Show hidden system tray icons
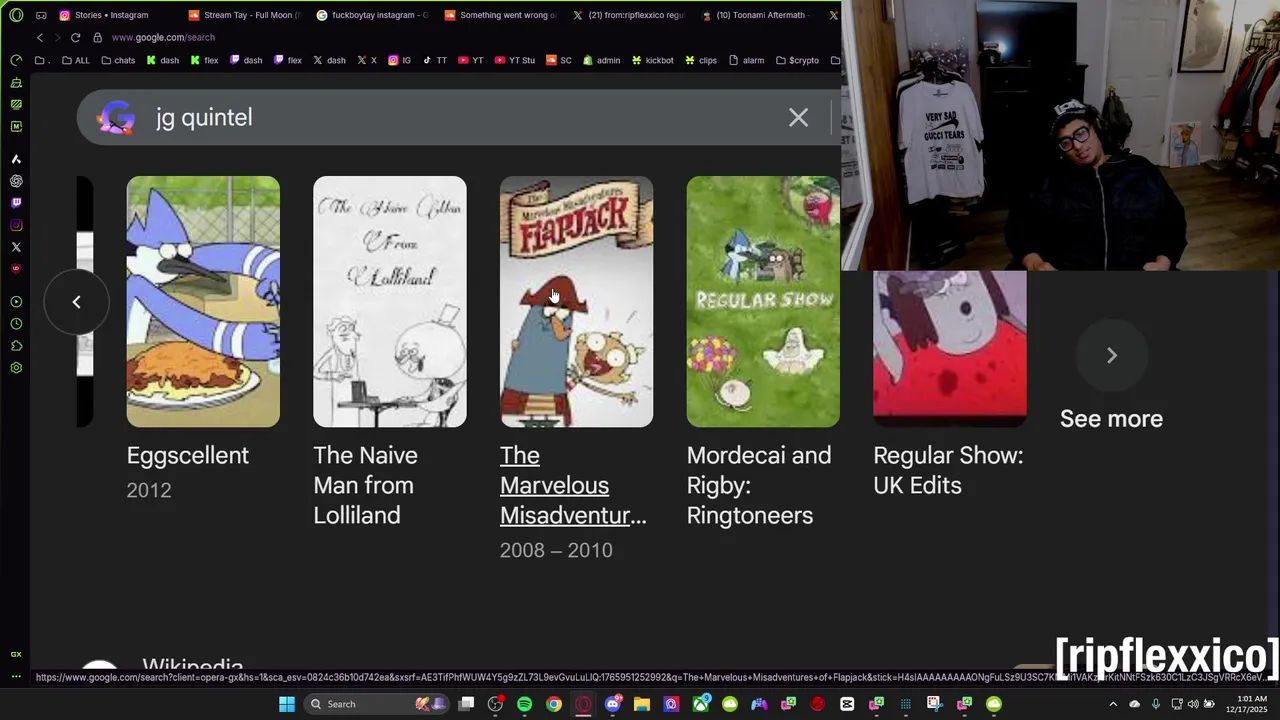The width and height of the screenshot is (1280, 720). click(1113, 704)
